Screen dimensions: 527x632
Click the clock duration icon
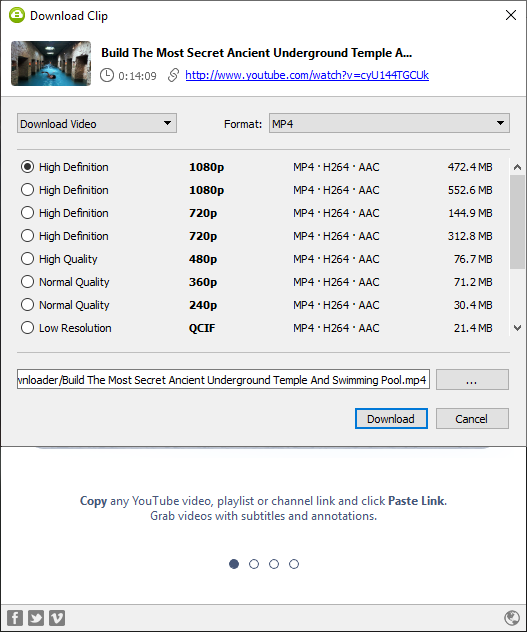pyautogui.click(x=107, y=75)
